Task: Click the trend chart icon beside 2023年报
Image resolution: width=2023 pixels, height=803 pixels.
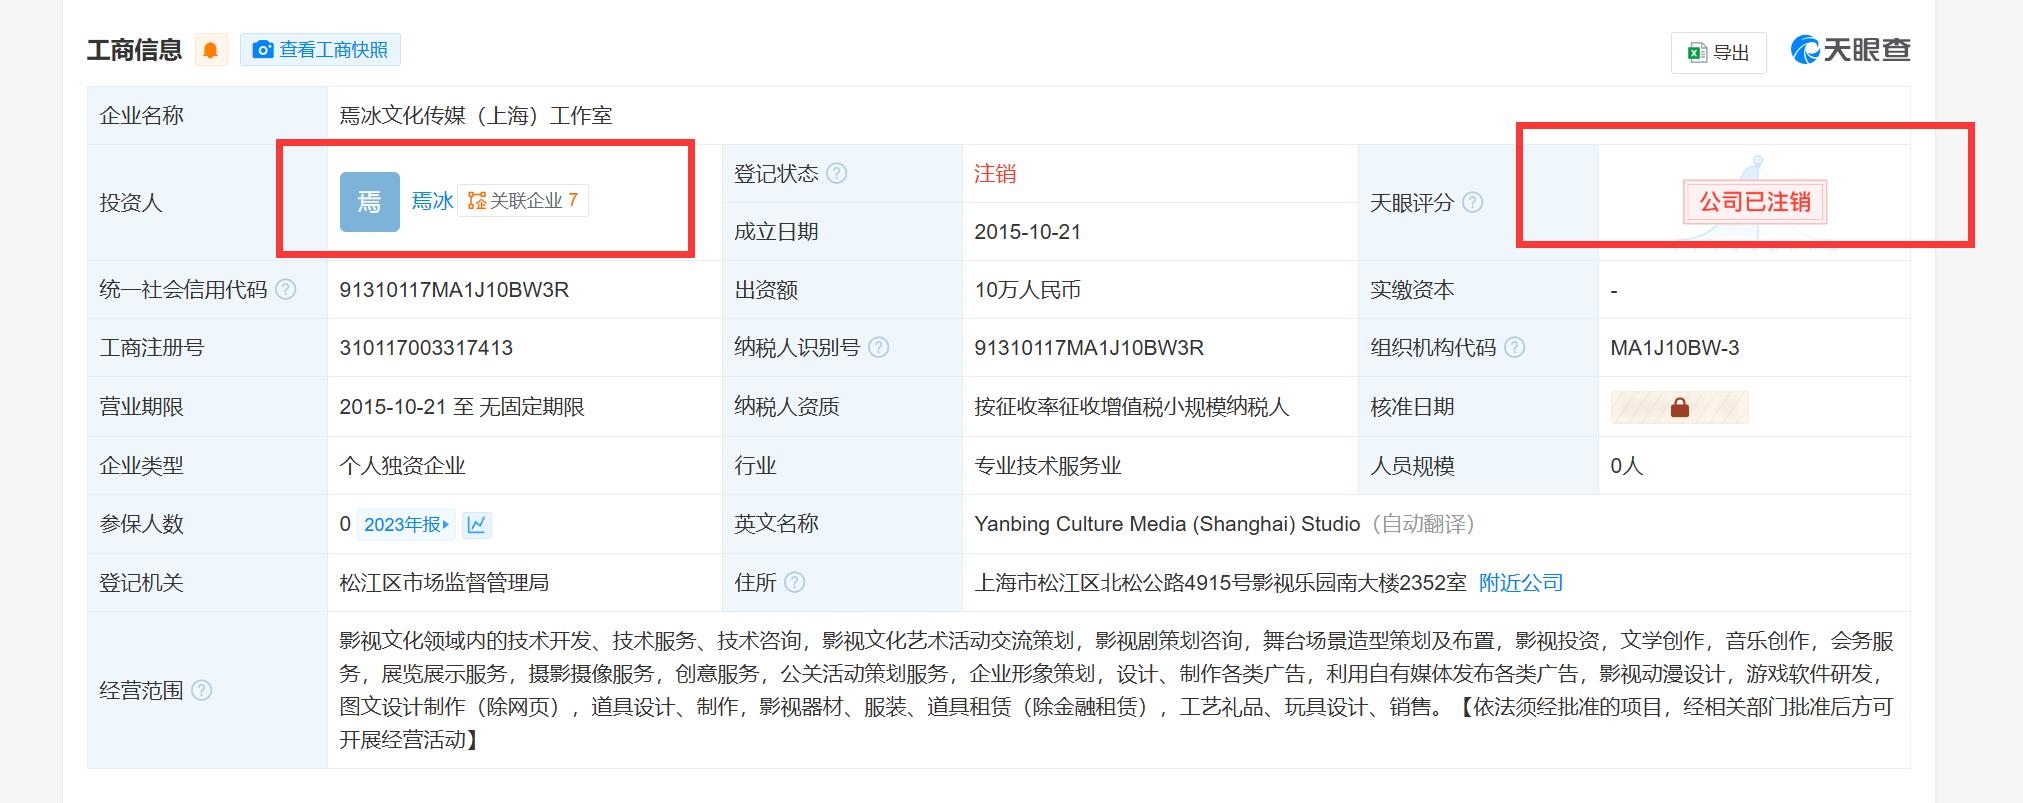Action: point(477,525)
